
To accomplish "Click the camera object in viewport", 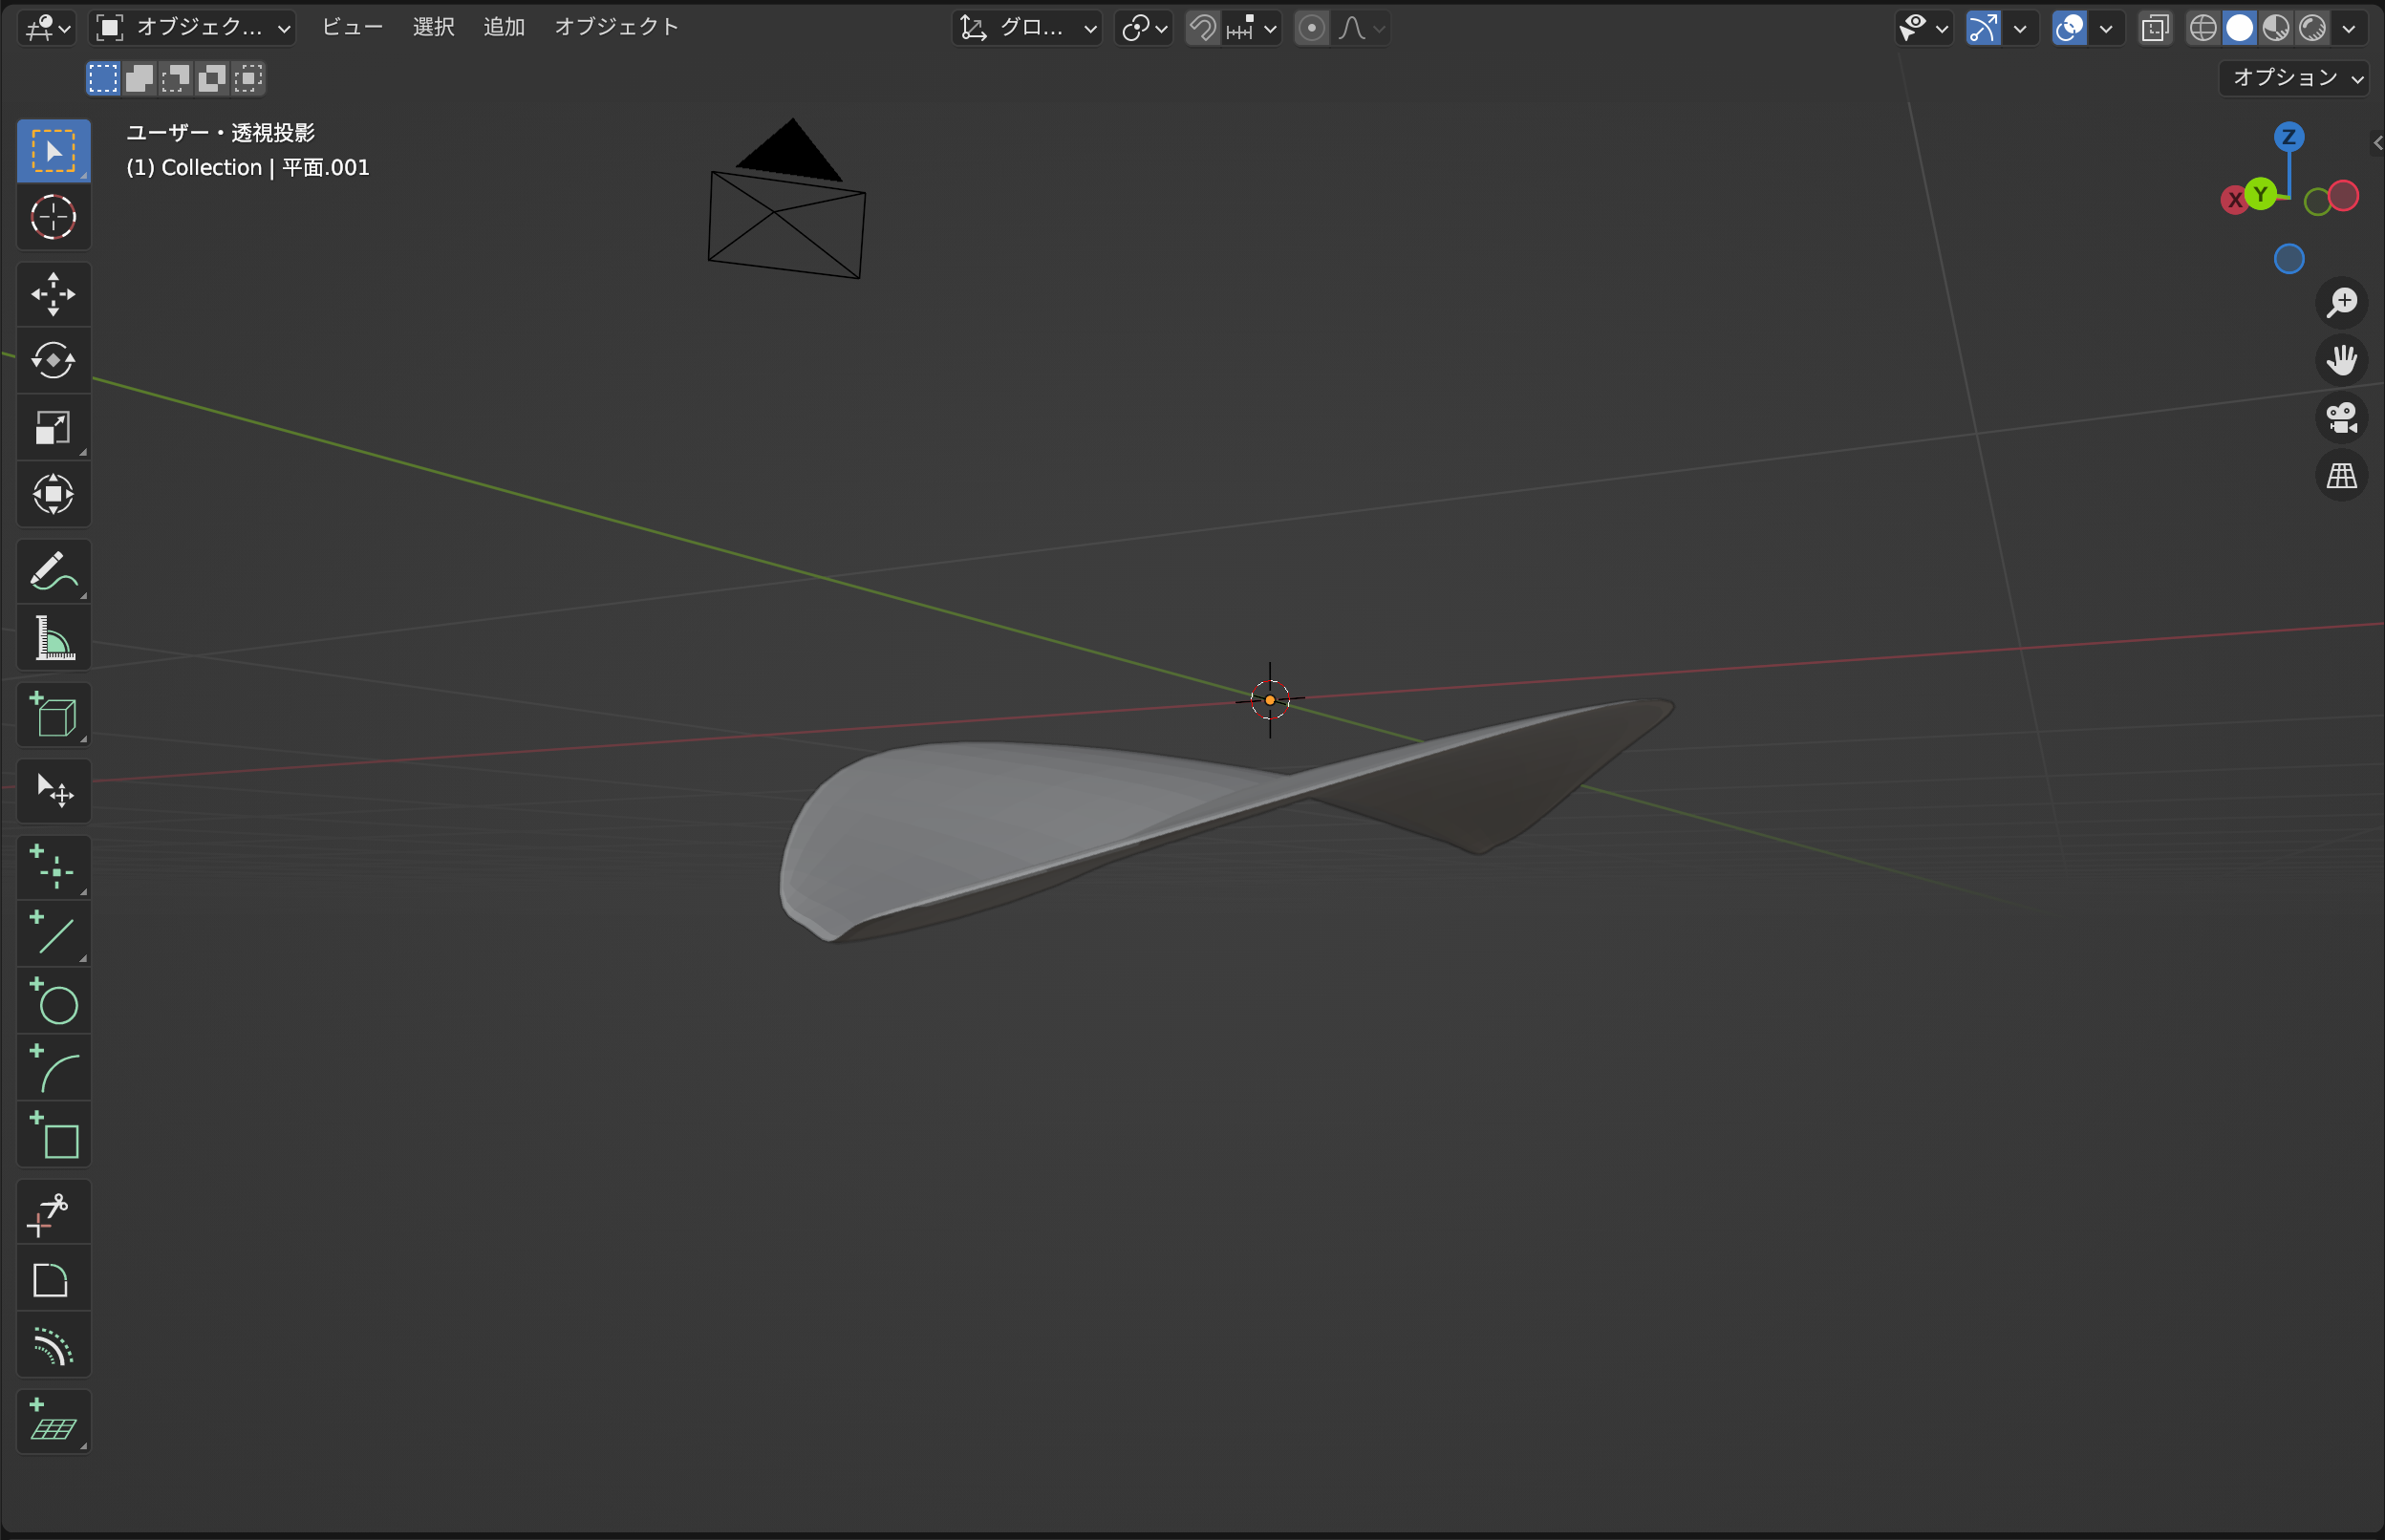I will (787, 200).
